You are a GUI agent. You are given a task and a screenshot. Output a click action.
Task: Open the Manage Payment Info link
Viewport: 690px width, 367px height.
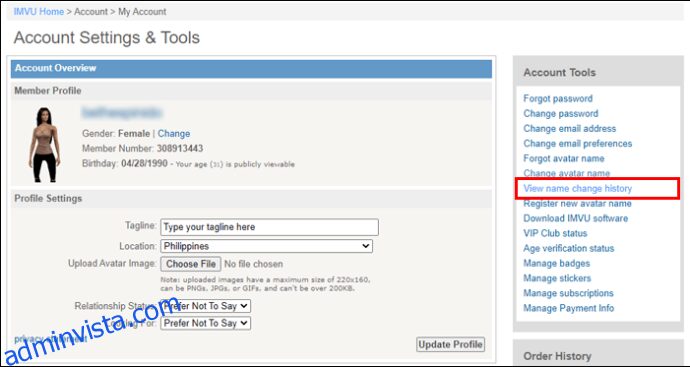tap(569, 308)
